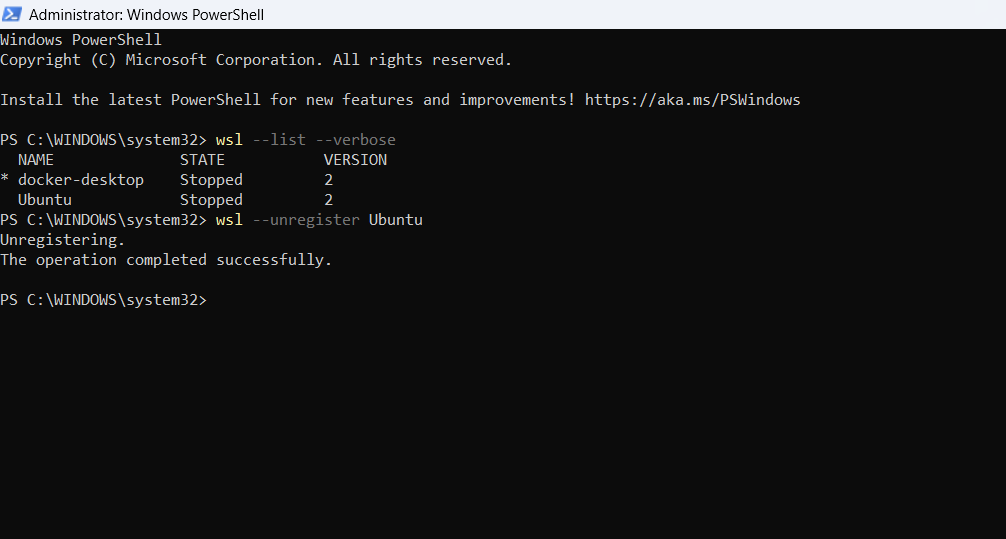The image size is (1006, 539).
Task: Click "The operation completed successfully." message
Action: tap(166, 260)
